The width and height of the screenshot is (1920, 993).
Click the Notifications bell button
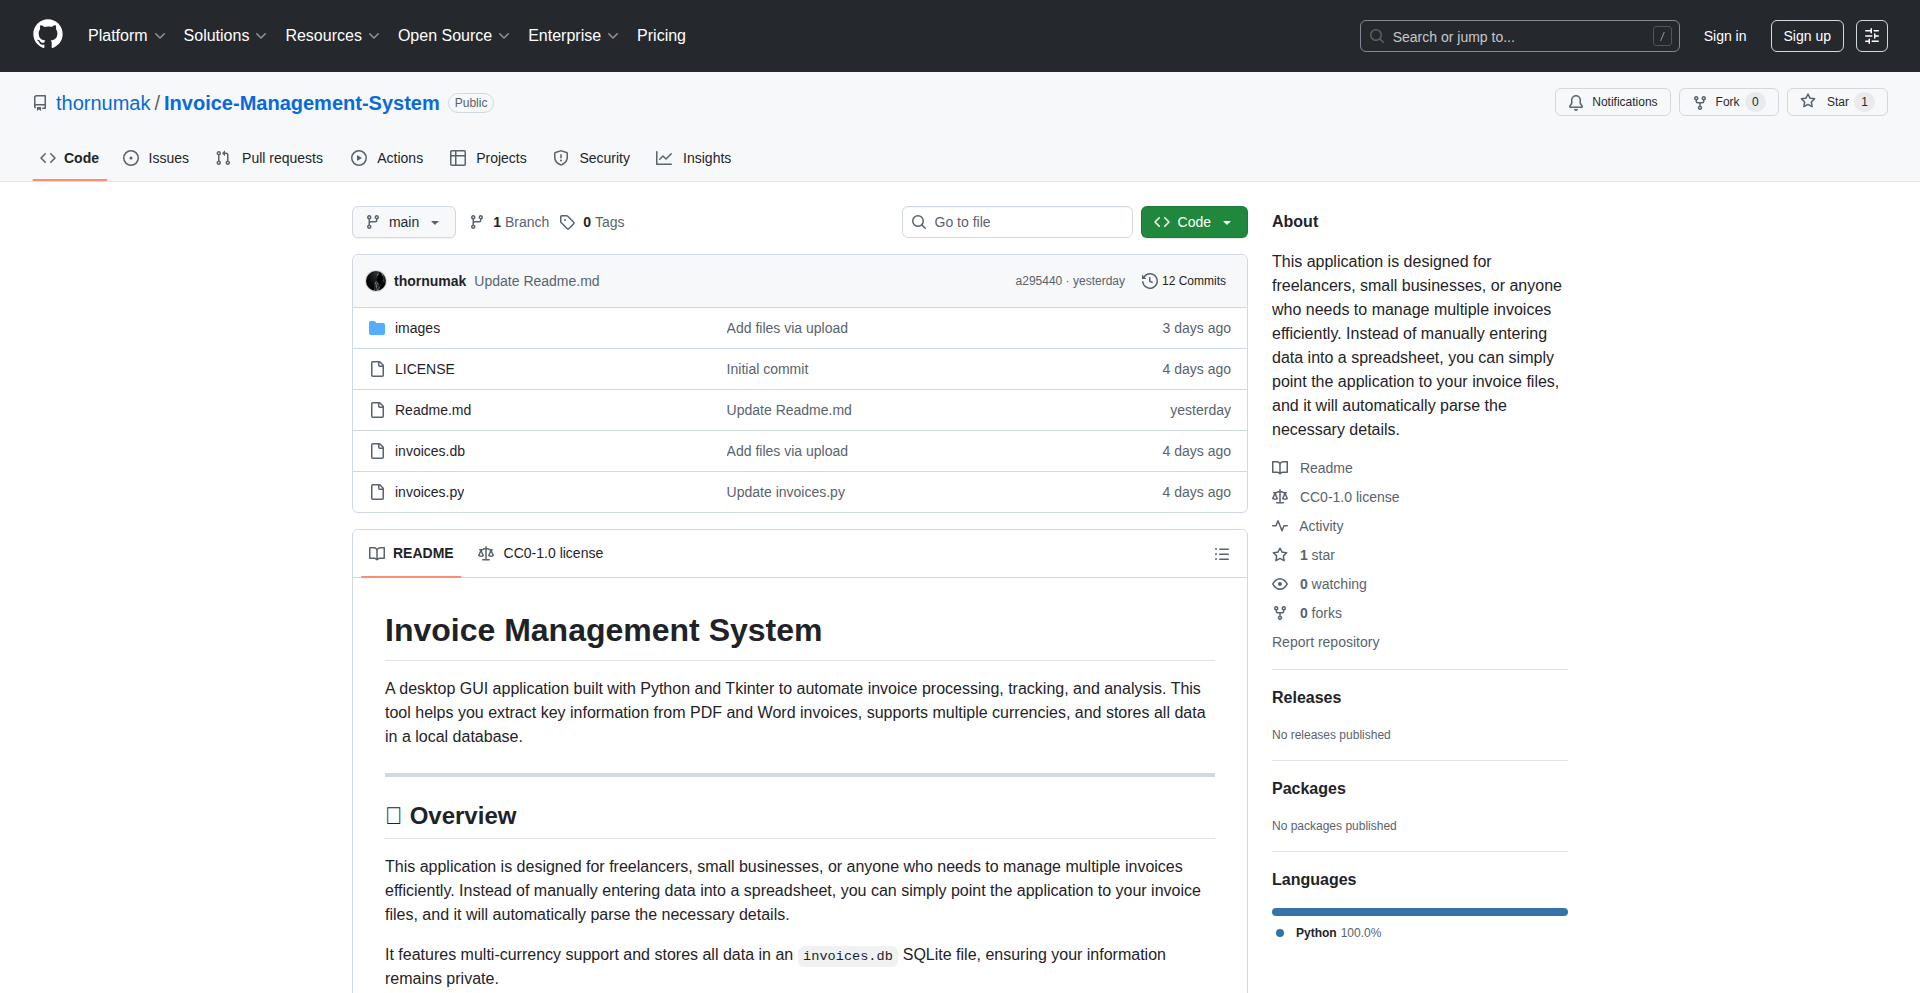[1612, 102]
